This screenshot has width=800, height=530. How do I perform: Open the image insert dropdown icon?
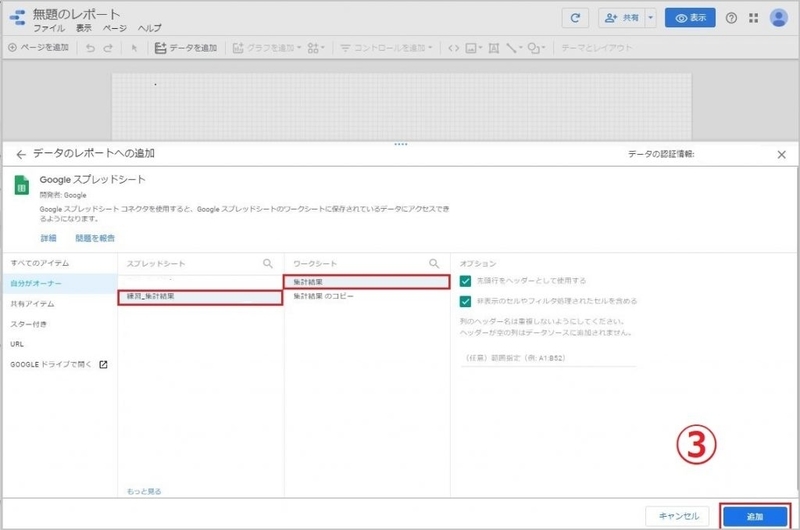click(473, 48)
